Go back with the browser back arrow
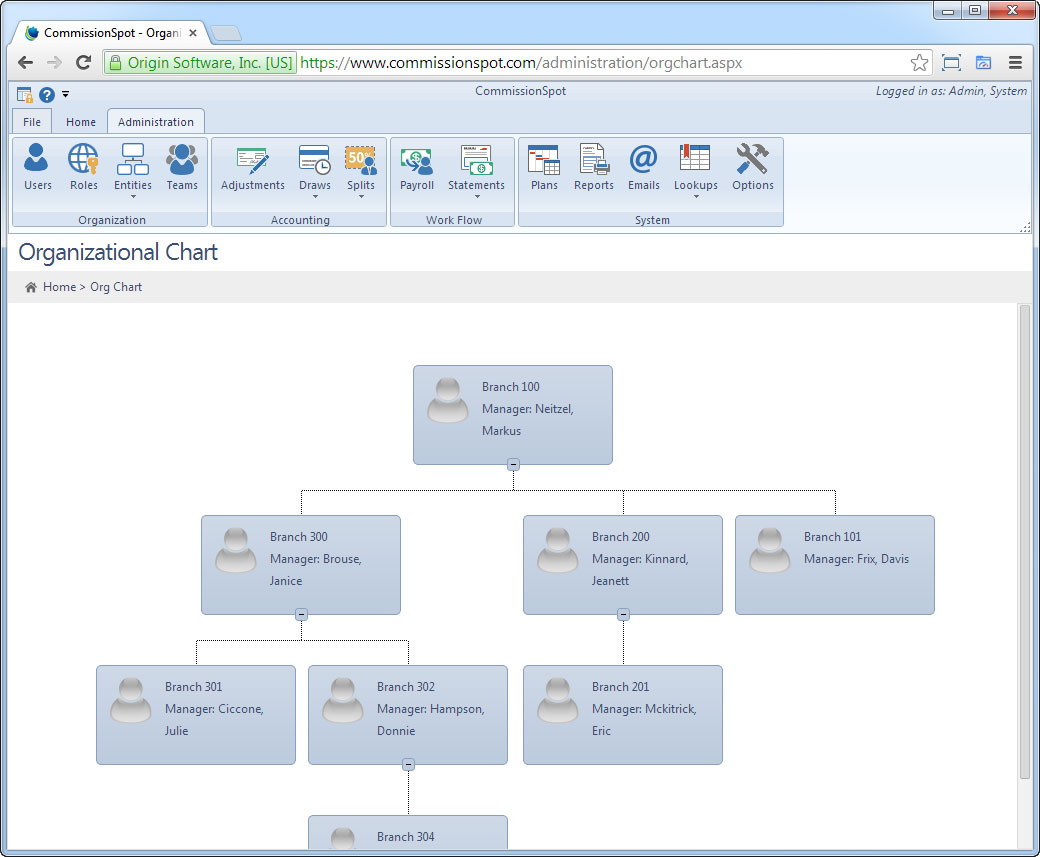Screen dimensions: 1040x857 click(25, 62)
